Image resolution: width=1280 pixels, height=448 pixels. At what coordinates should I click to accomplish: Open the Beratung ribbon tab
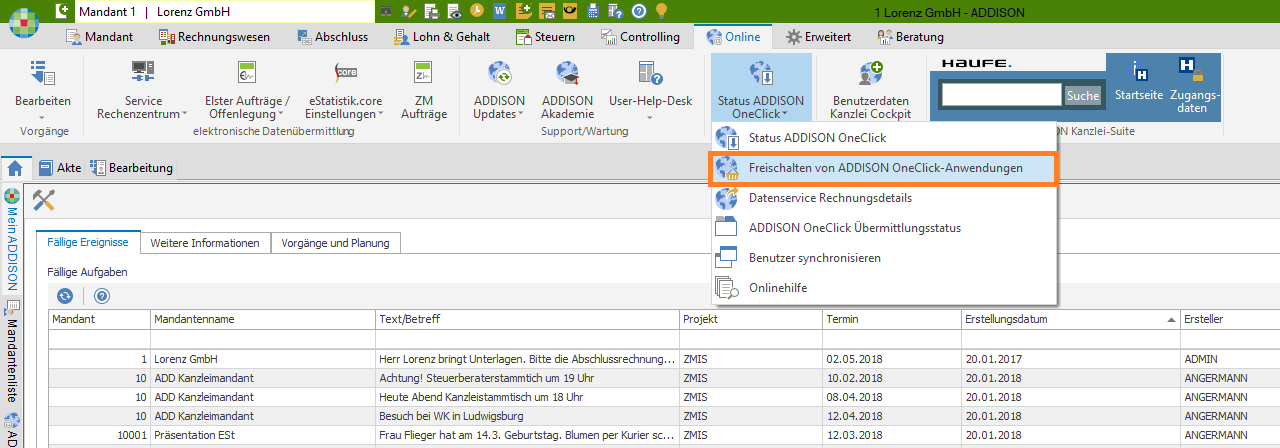pos(910,37)
